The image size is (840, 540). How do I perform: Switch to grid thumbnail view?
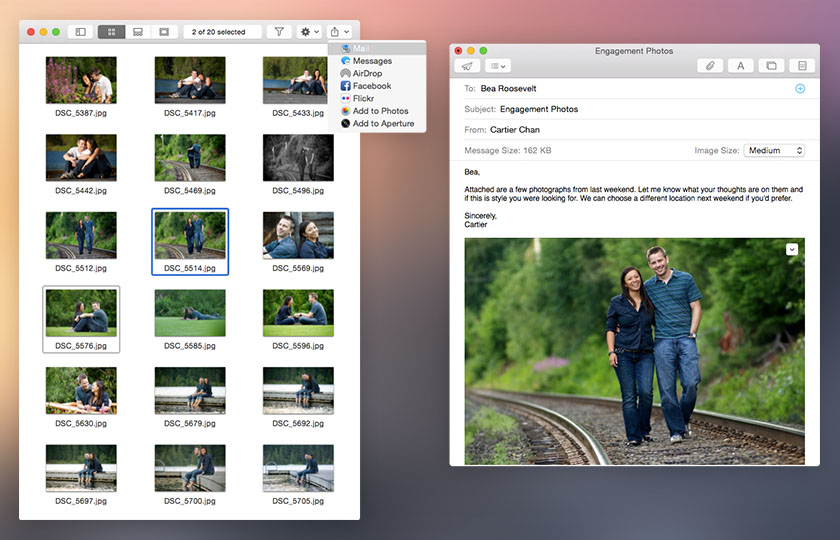(x=111, y=32)
